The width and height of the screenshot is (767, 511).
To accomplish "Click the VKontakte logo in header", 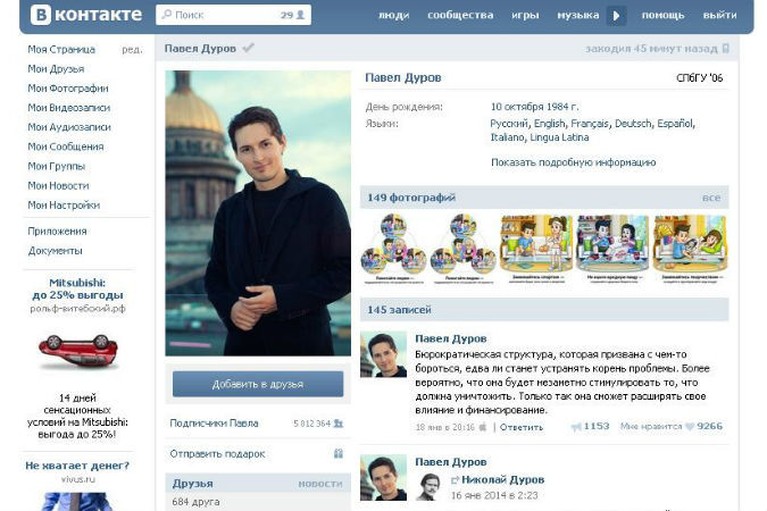I will click(x=84, y=15).
